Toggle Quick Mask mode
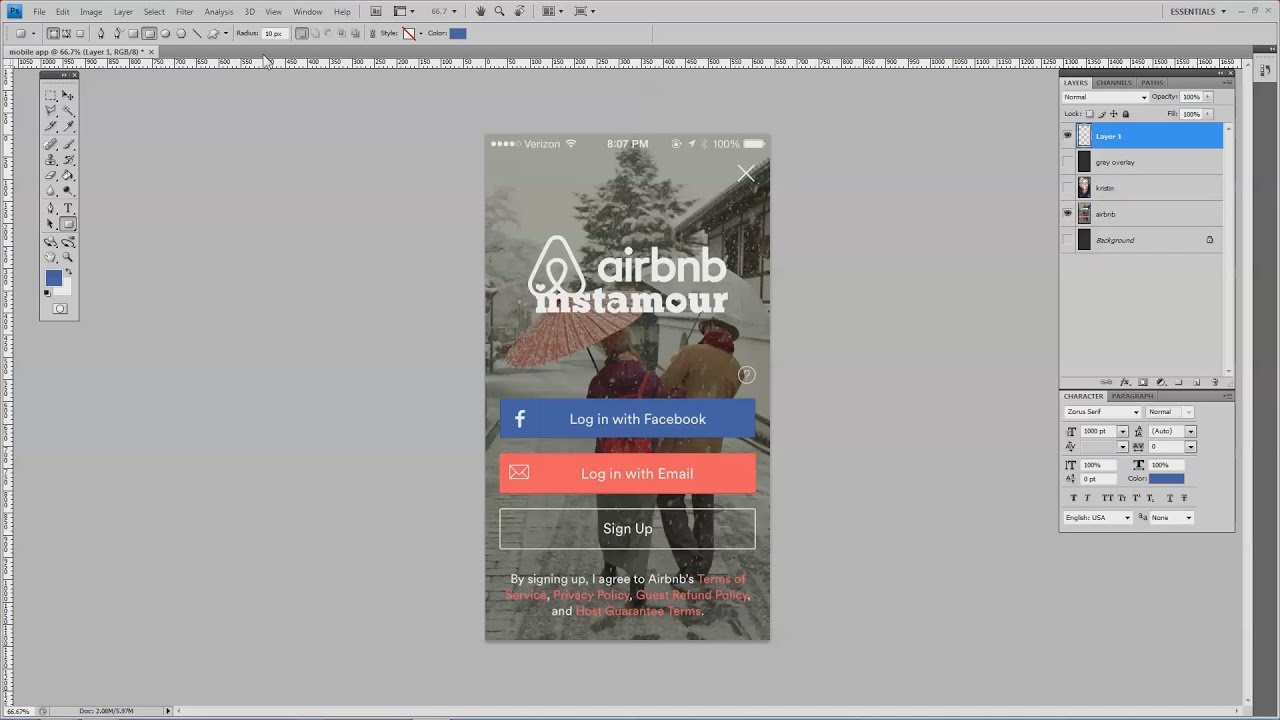Viewport: 1280px width, 720px height. pos(60,309)
